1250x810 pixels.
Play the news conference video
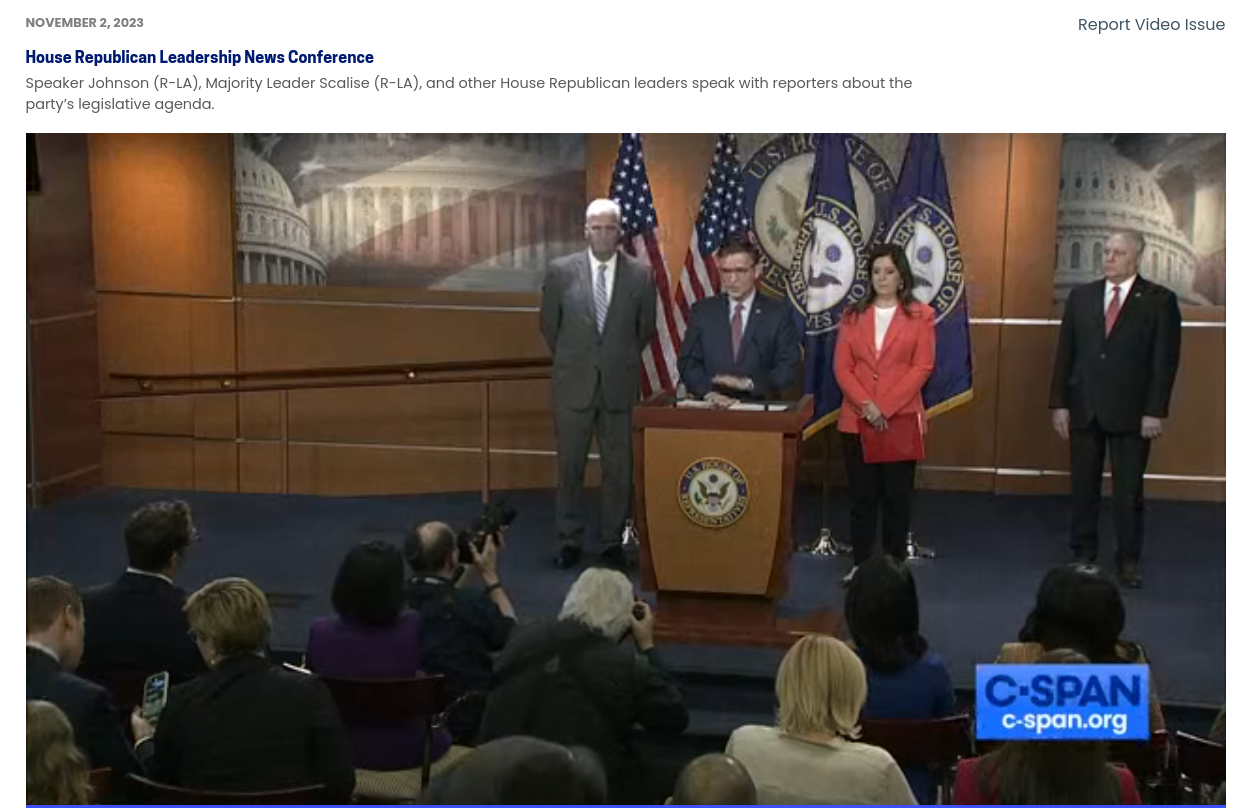click(x=625, y=470)
